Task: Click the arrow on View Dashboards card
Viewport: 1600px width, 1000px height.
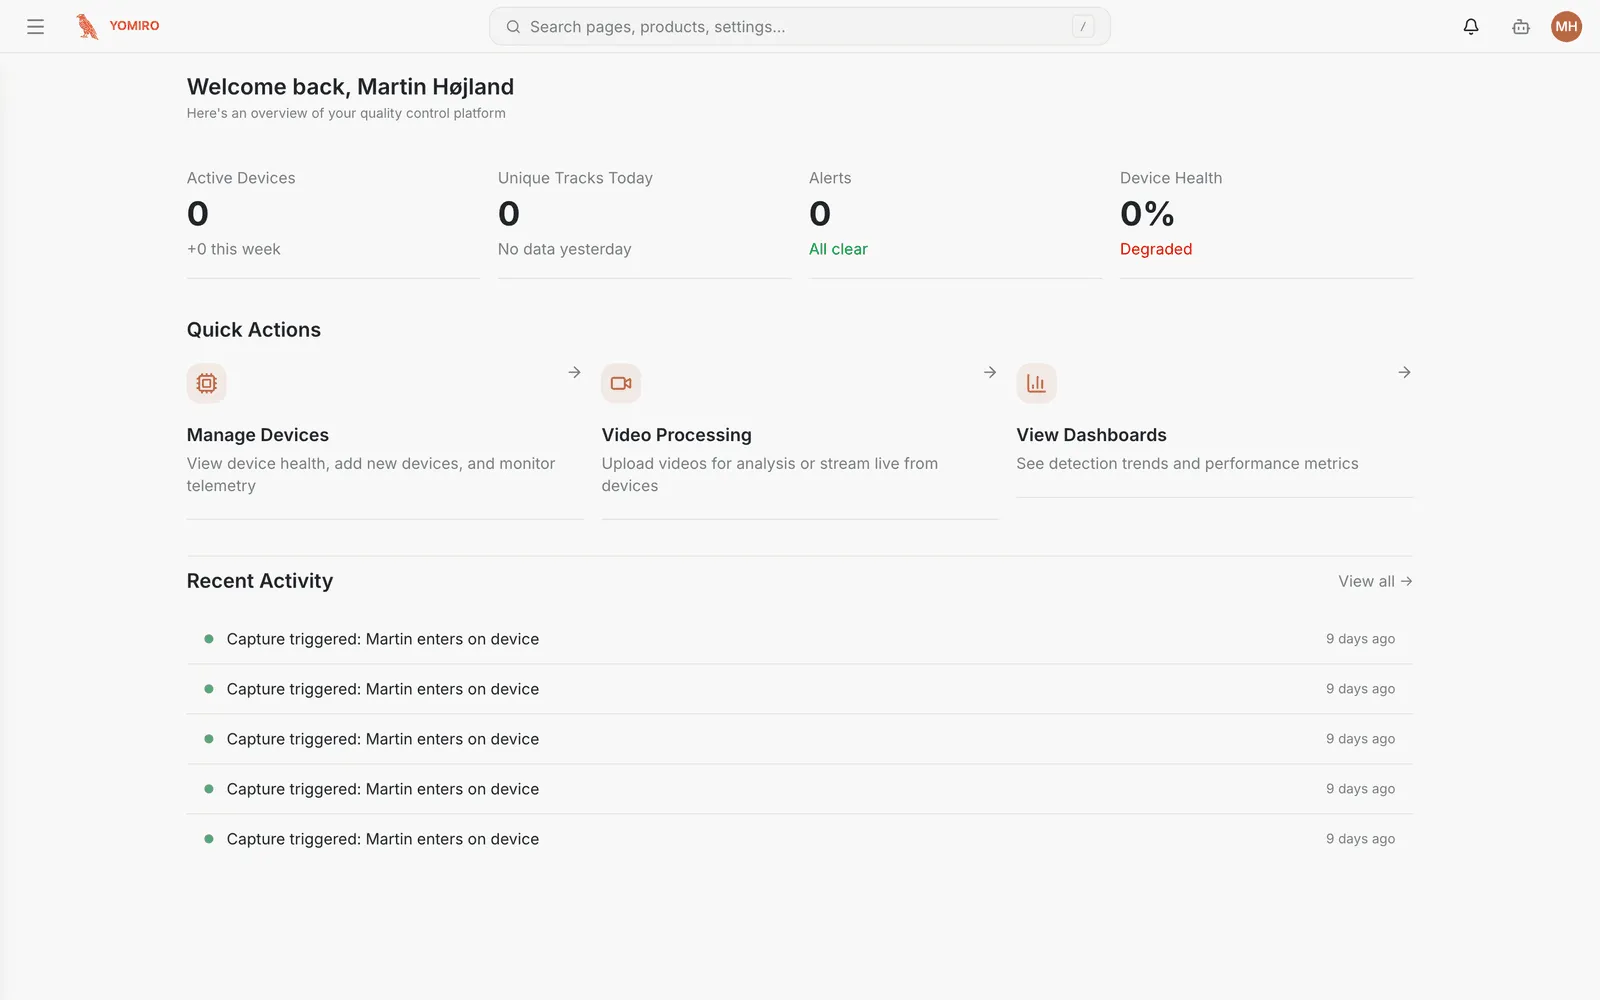Action: (1405, 372)
